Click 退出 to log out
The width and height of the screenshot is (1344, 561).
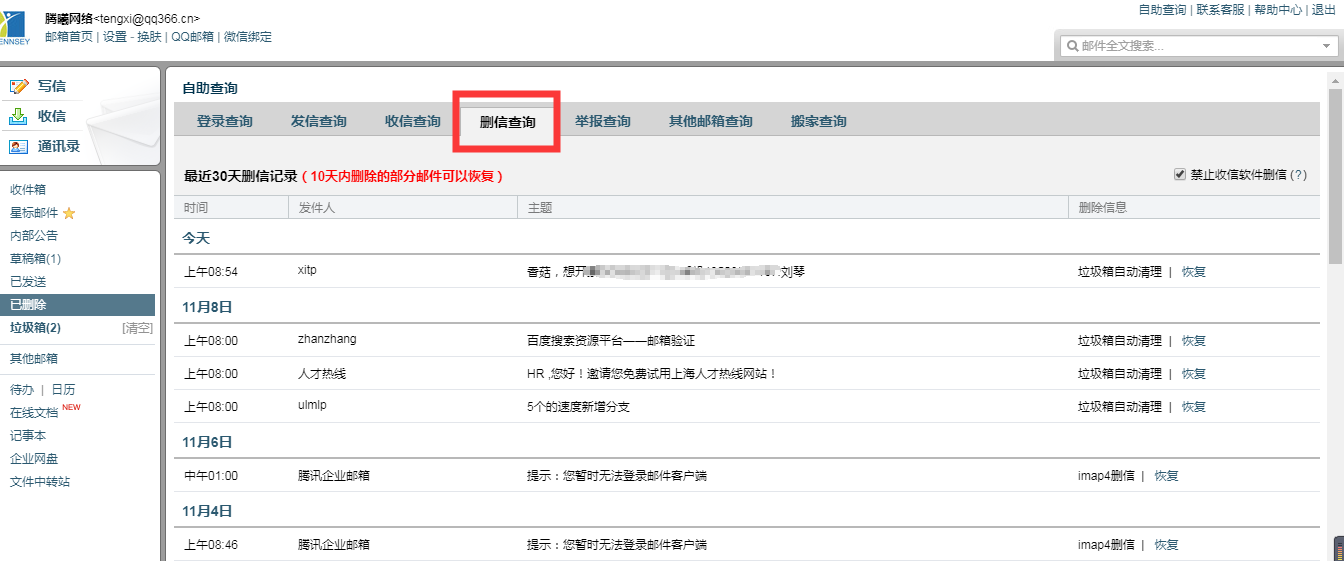click(1323, 10)
